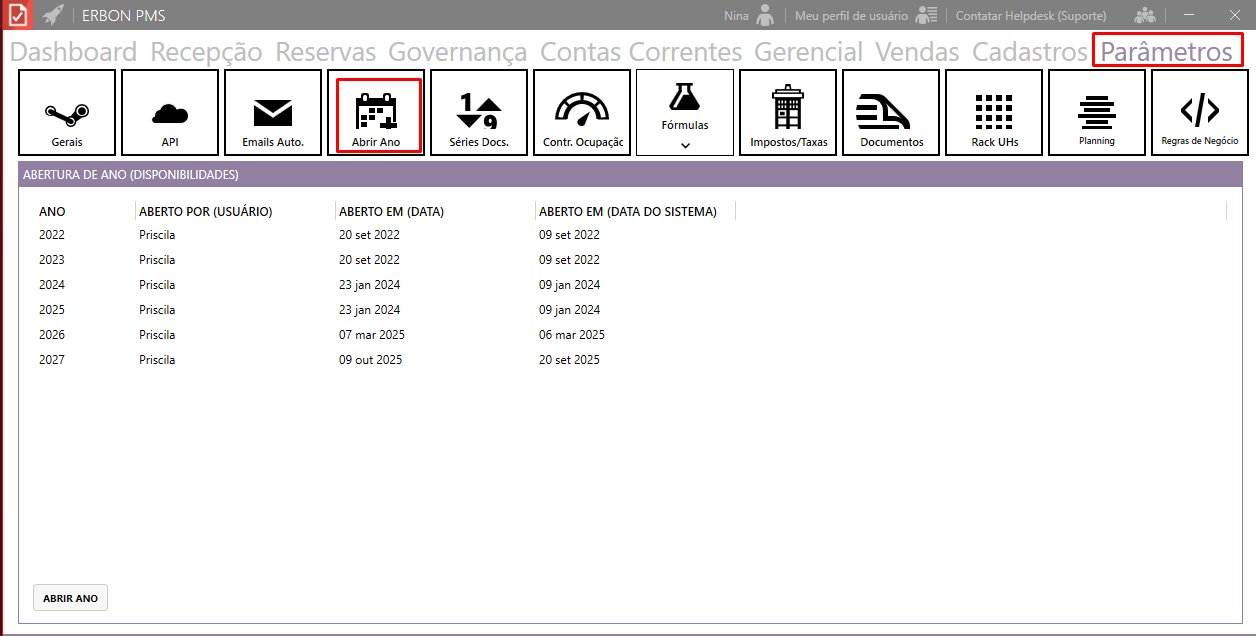Sort by the ANO column header
The image size is (1256, 636).
(x=52, y=212)
